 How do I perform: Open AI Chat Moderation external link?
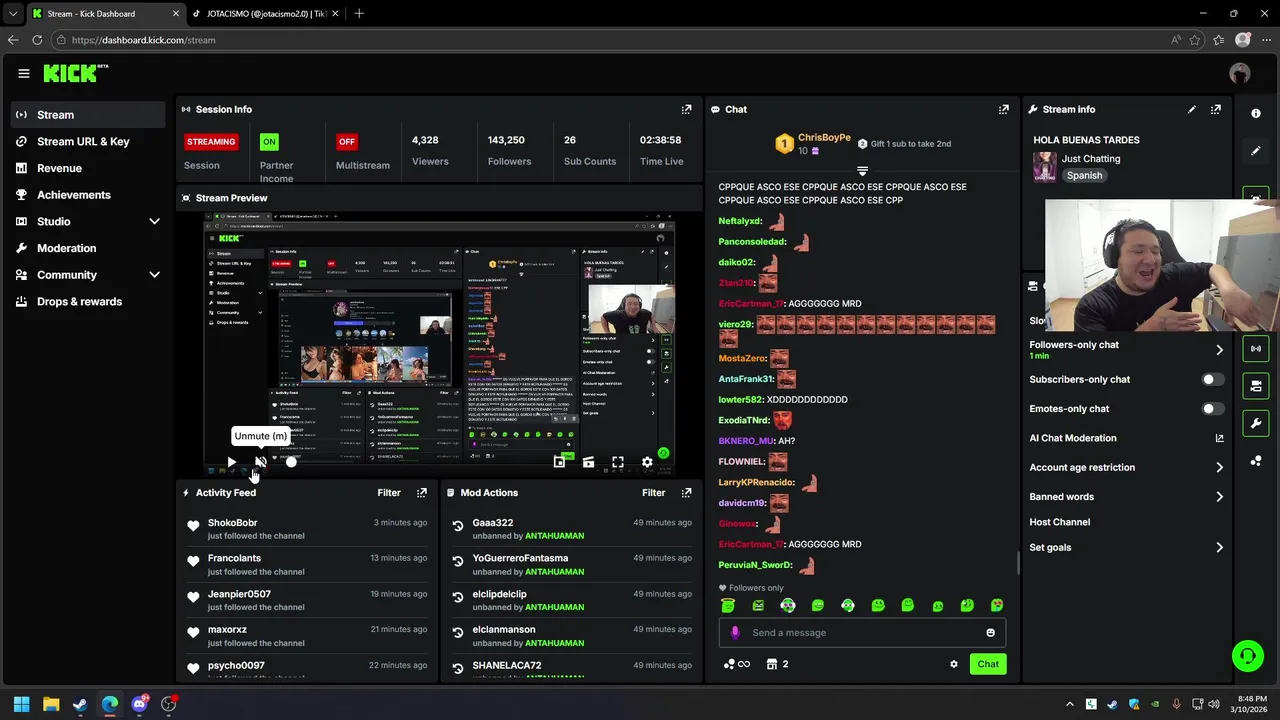tap(1219, 438)
